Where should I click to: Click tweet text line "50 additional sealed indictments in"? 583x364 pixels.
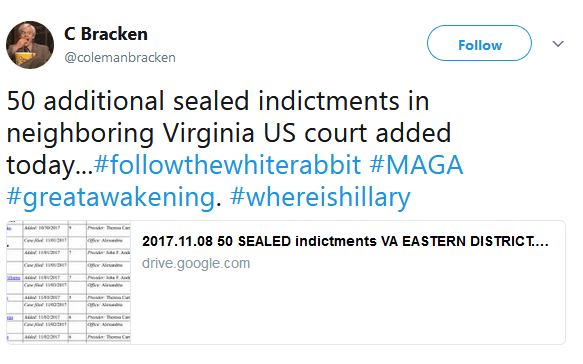[x=218, y=101]
